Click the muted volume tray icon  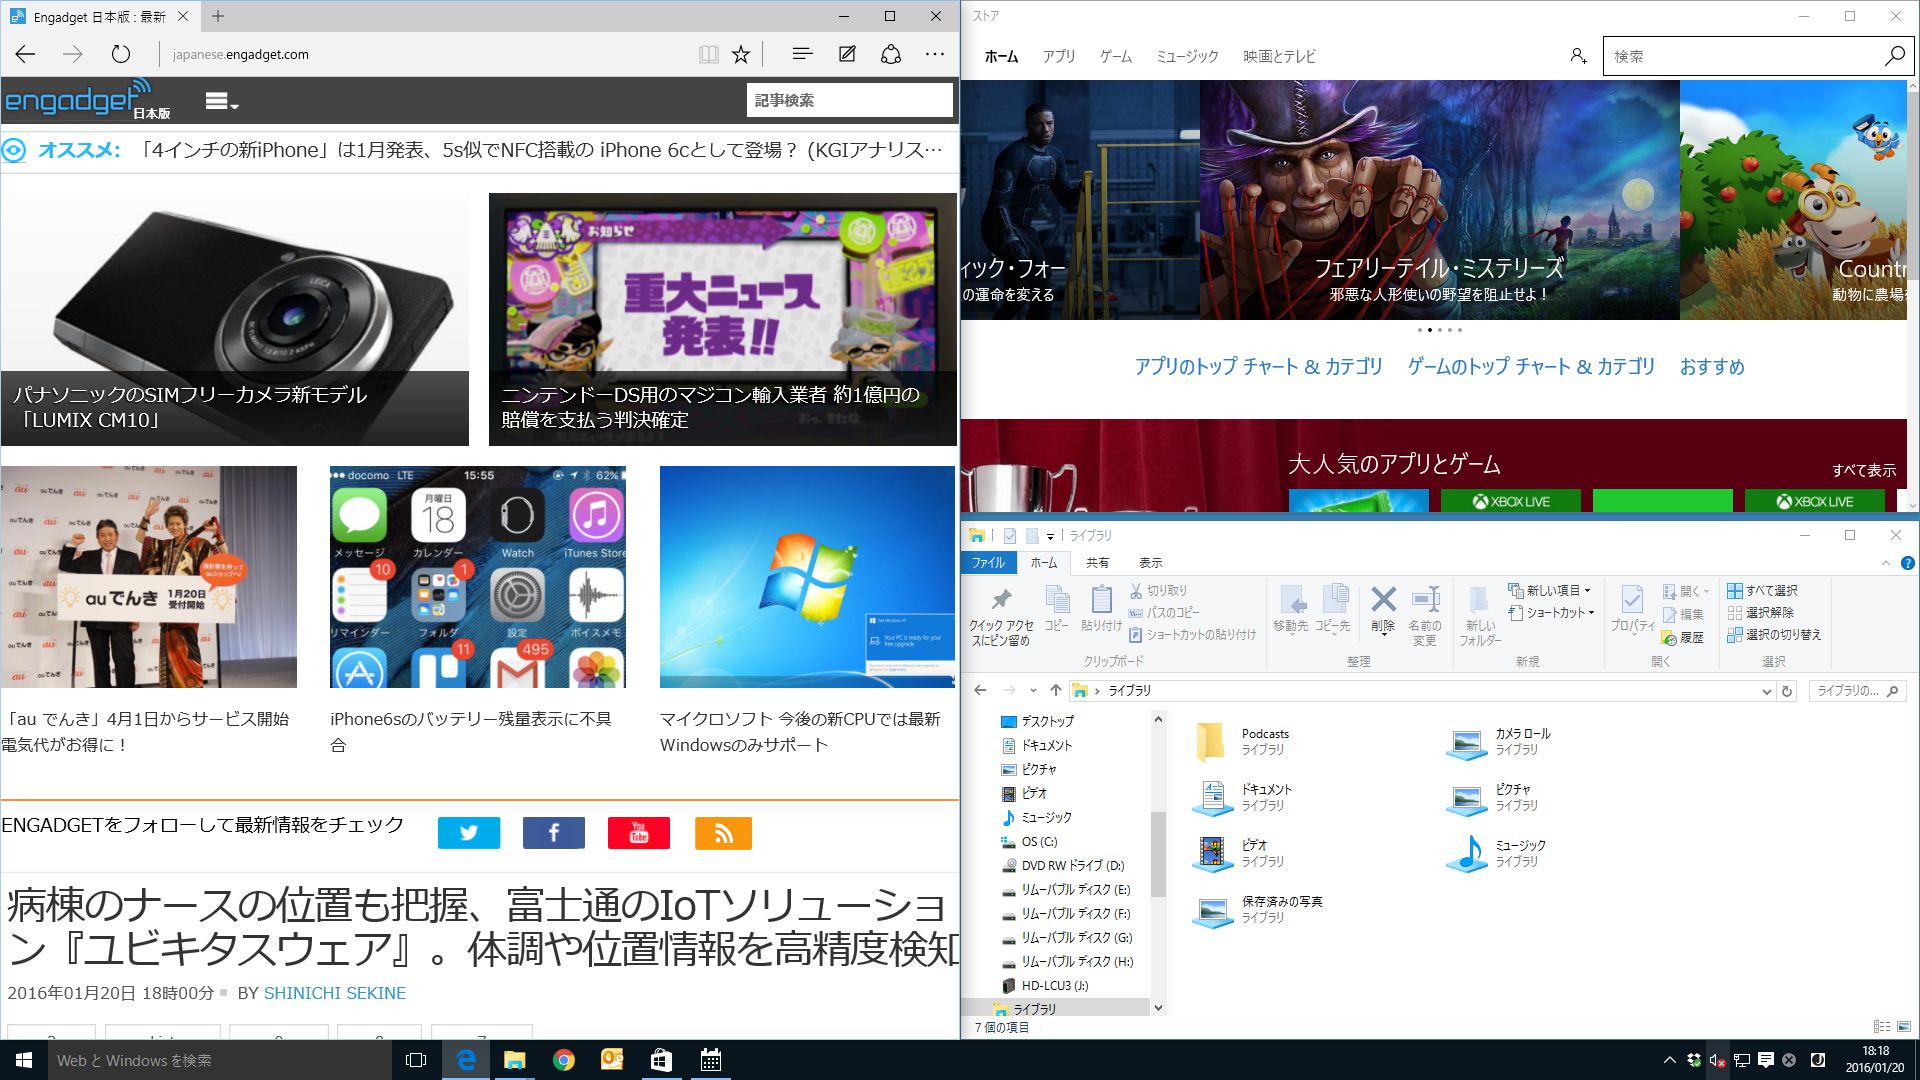1717,1060
